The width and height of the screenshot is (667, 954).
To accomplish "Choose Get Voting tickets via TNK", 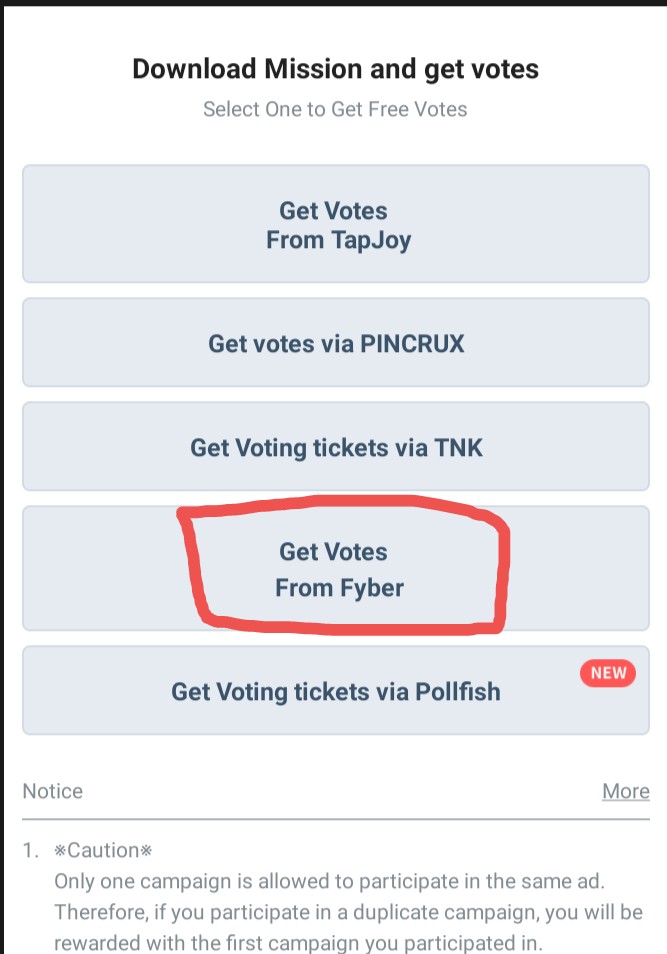I will (335, 447).
